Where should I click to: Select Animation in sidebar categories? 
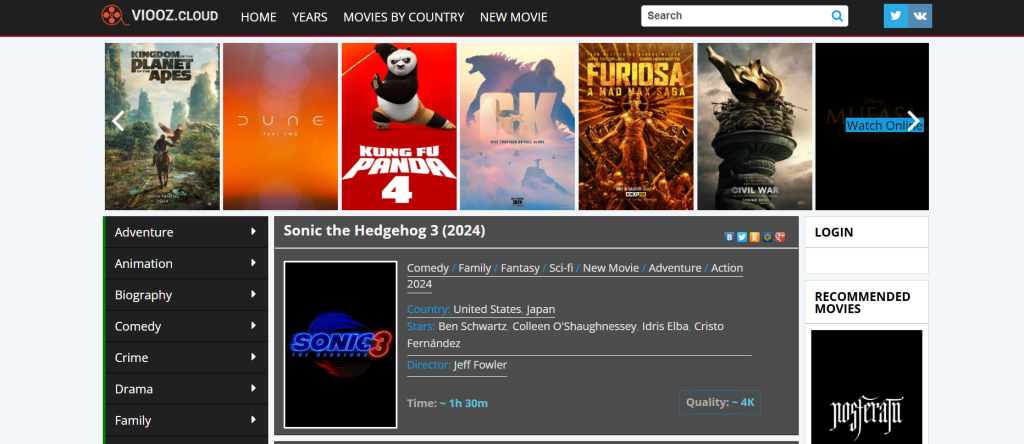click(144, 263)
